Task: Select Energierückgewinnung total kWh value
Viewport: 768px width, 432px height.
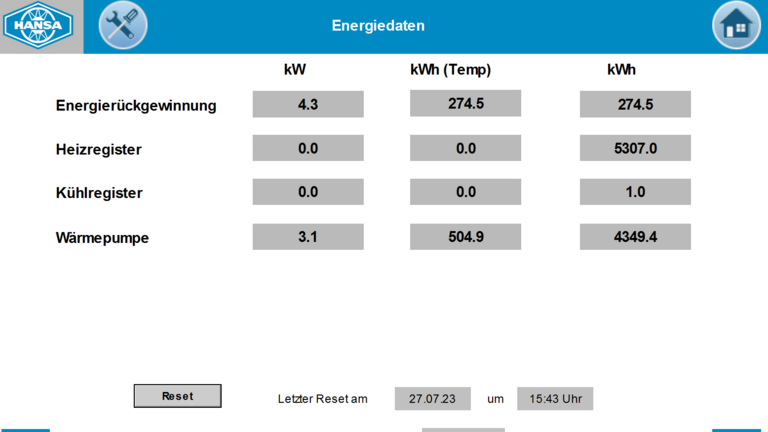Action: point(635,104)
